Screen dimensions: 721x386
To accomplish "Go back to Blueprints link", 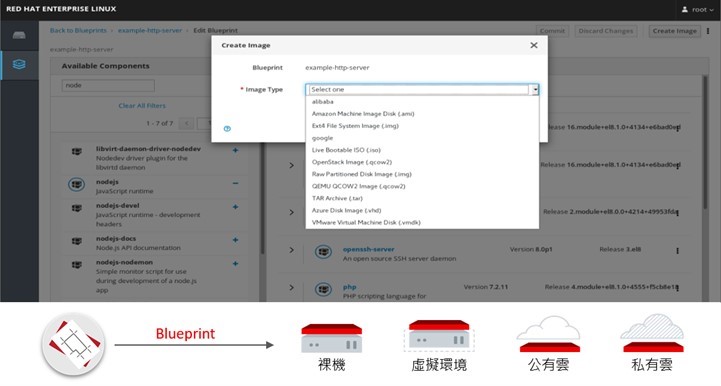I will pyautogui.click(x=78, y=30).
